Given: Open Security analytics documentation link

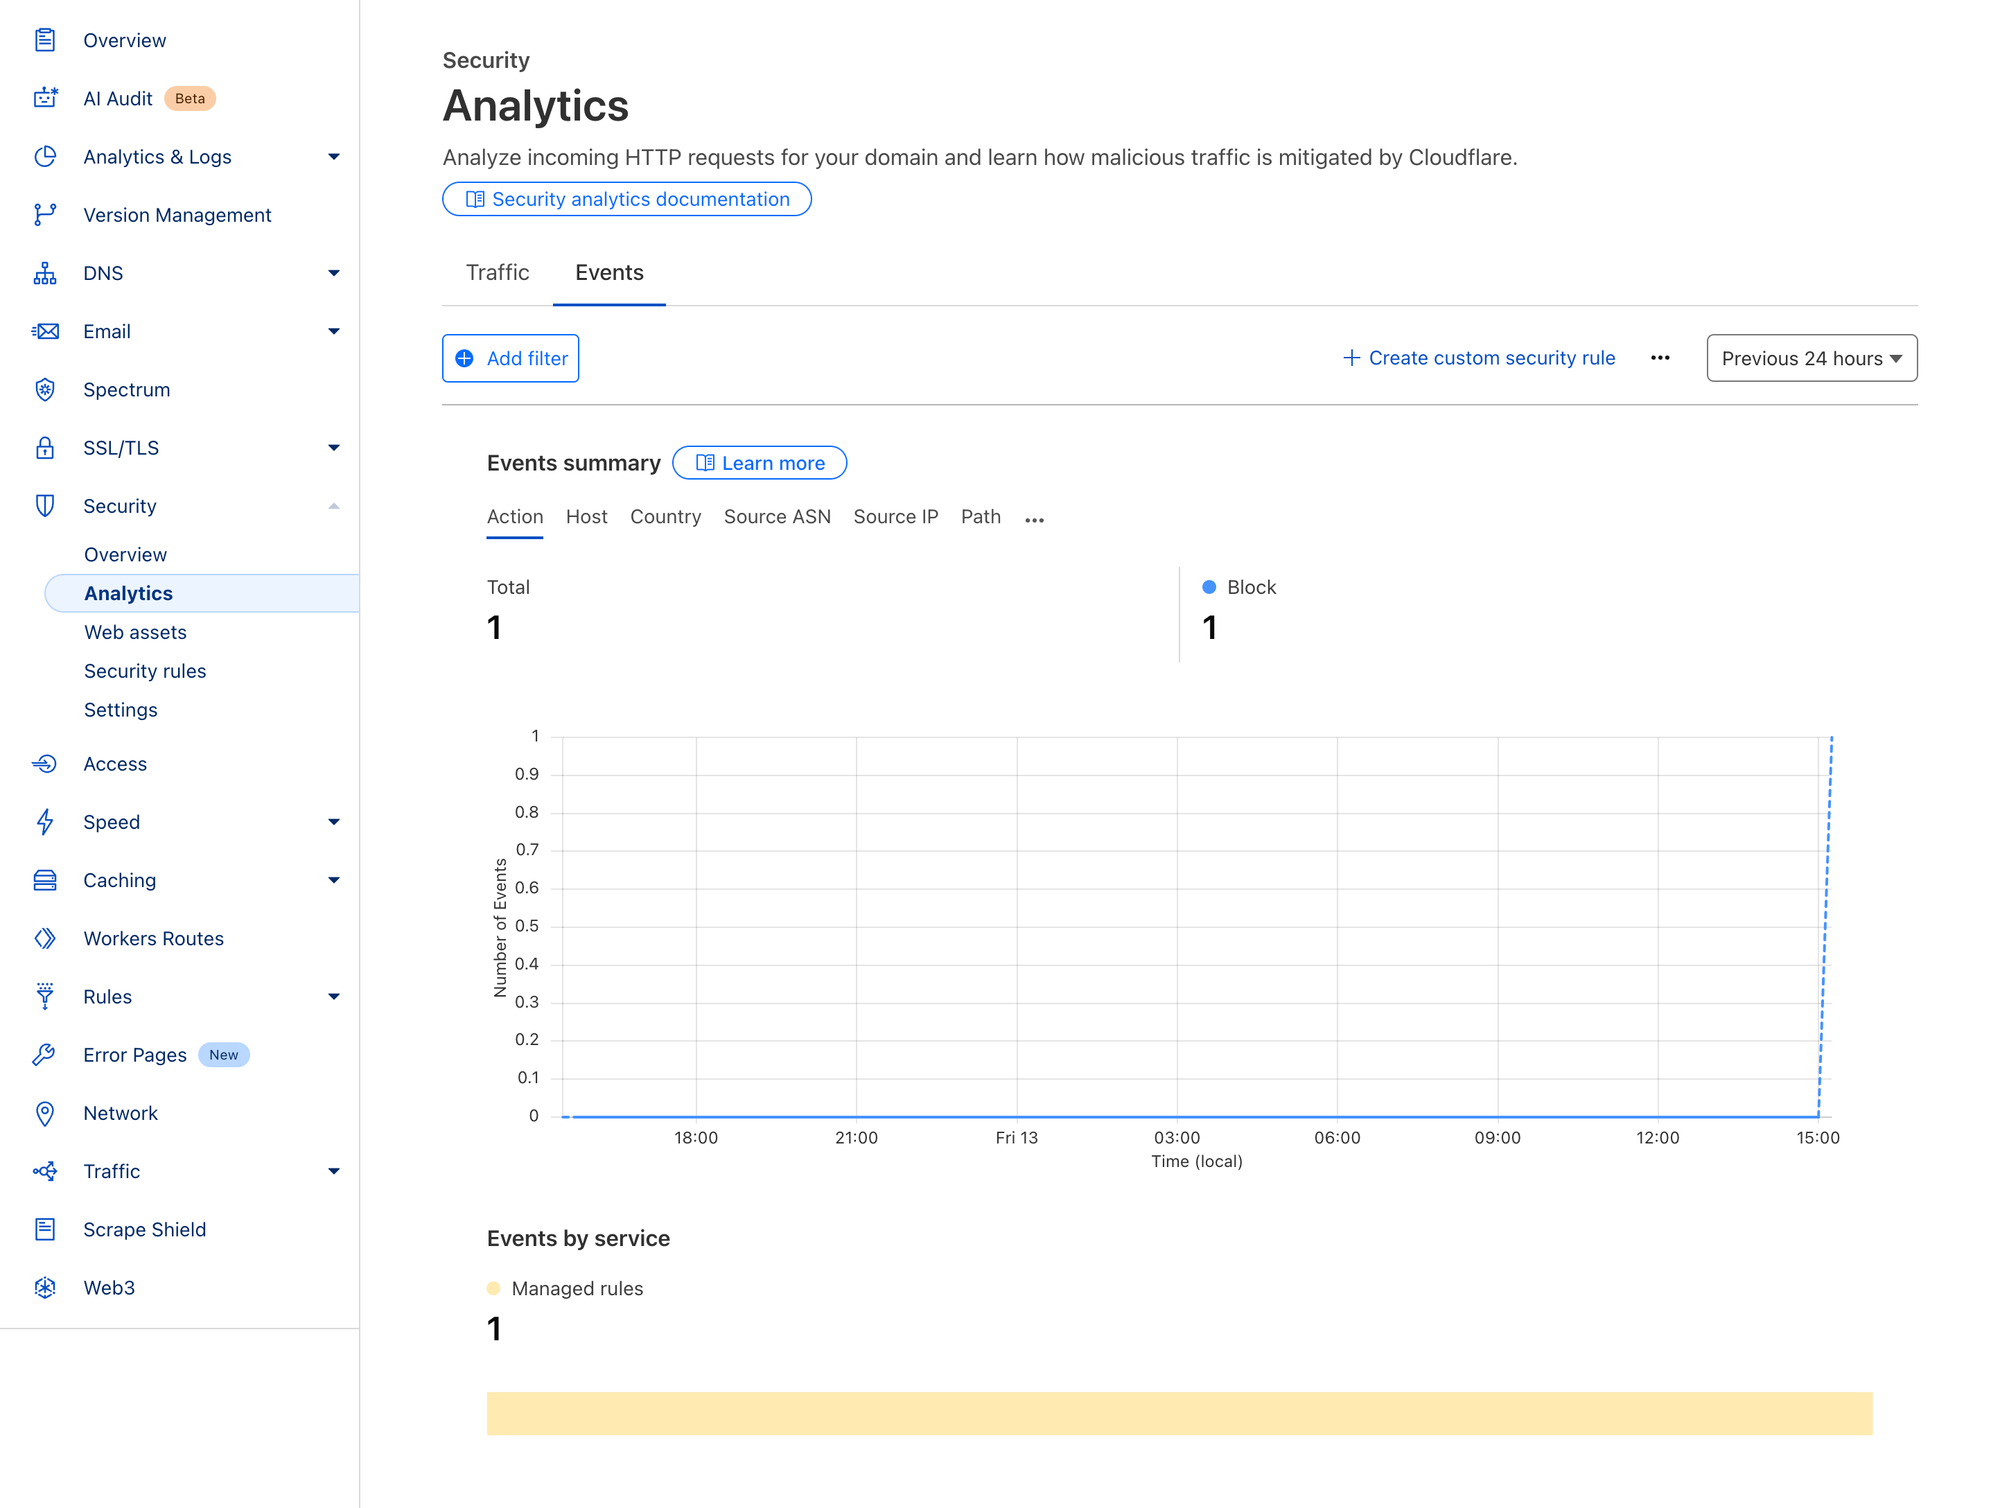Looking at the screenshot, I should pyautogui.click(x=627, y=199).
